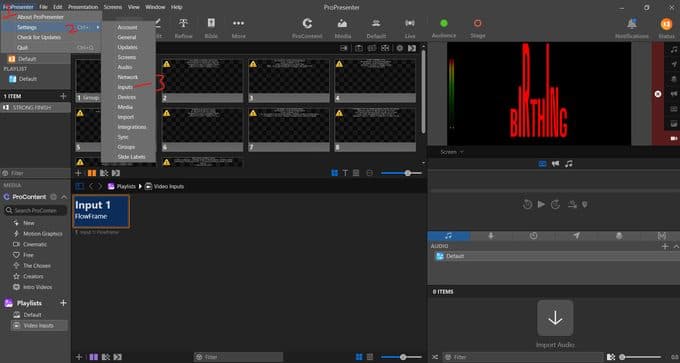This screenshot has width=680, height=363.
Task: Open the Status icon in toolbar
Action: click(x=666, y=24)
